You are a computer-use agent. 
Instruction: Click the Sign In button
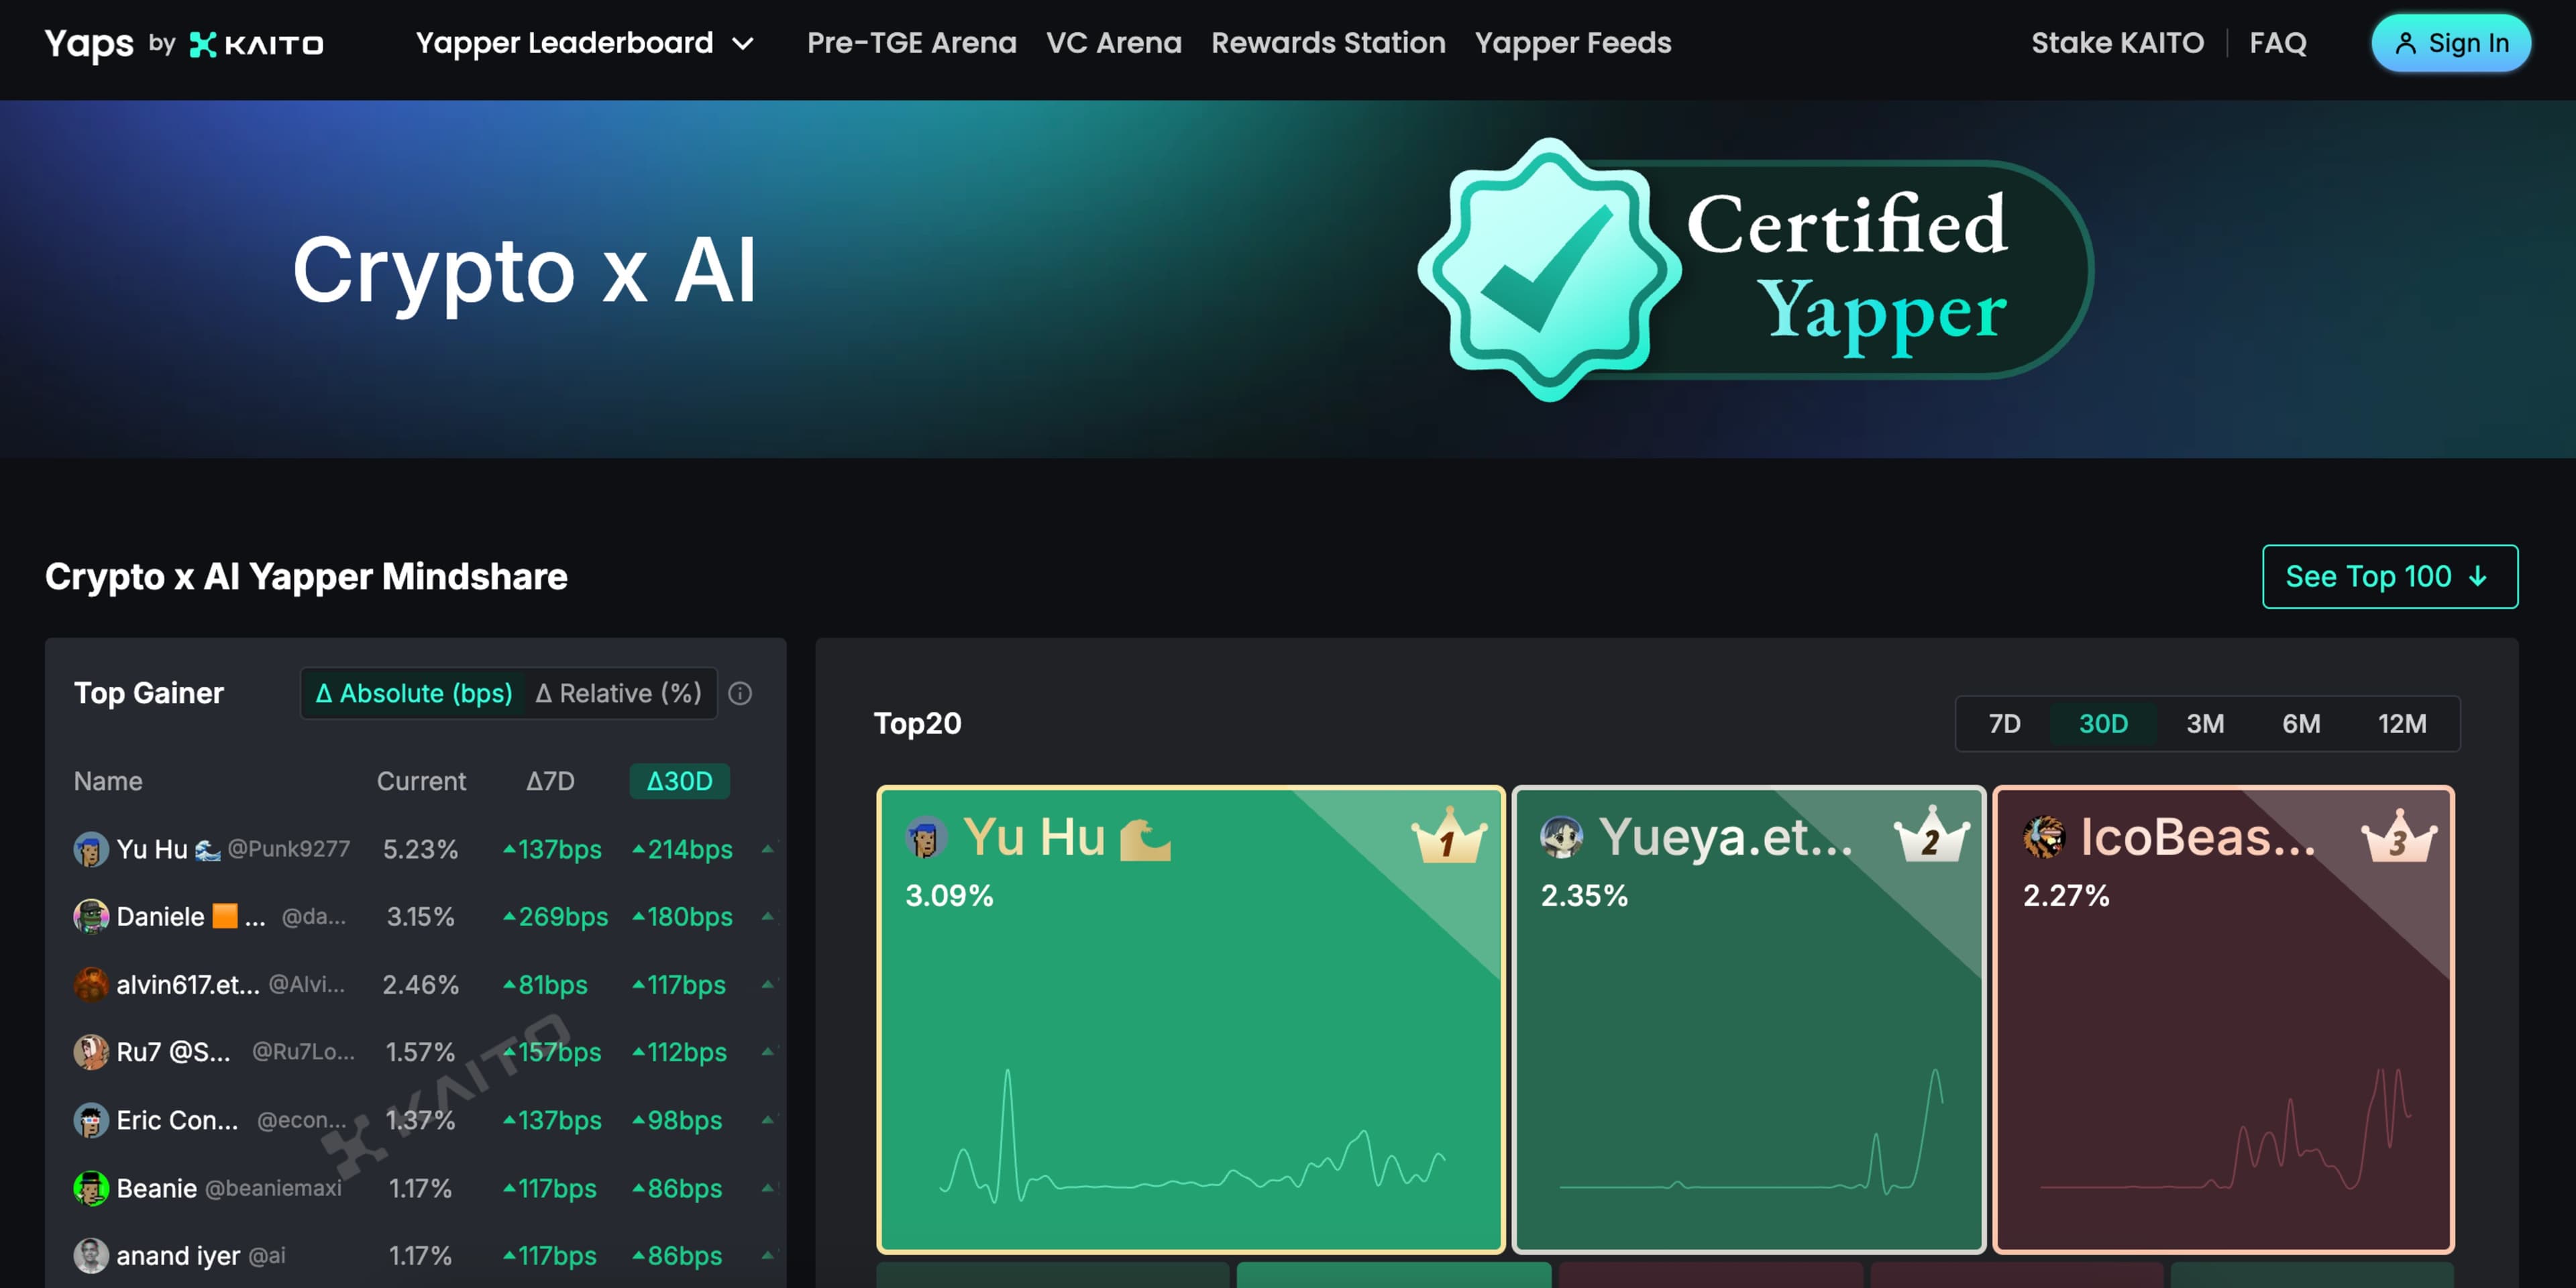coord(2450,43)
